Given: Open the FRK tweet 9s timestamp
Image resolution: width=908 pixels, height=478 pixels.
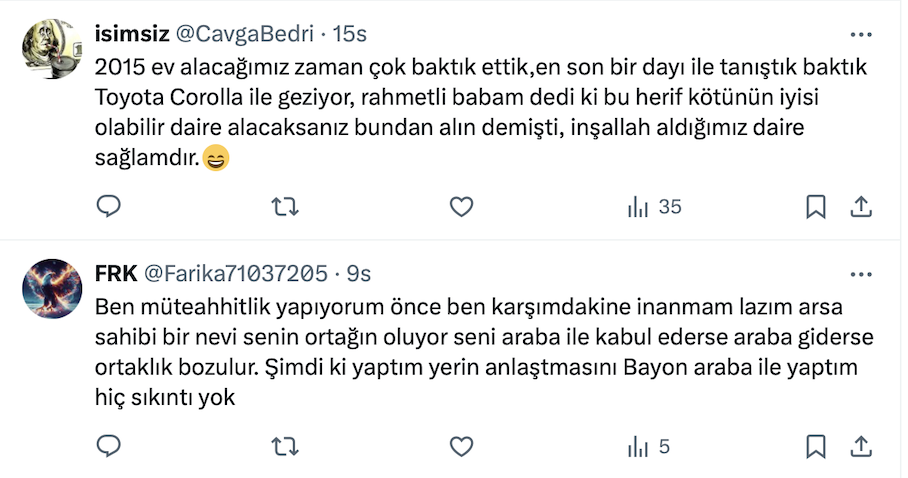Looking at the screenshot, I should (x=359, y=273).
